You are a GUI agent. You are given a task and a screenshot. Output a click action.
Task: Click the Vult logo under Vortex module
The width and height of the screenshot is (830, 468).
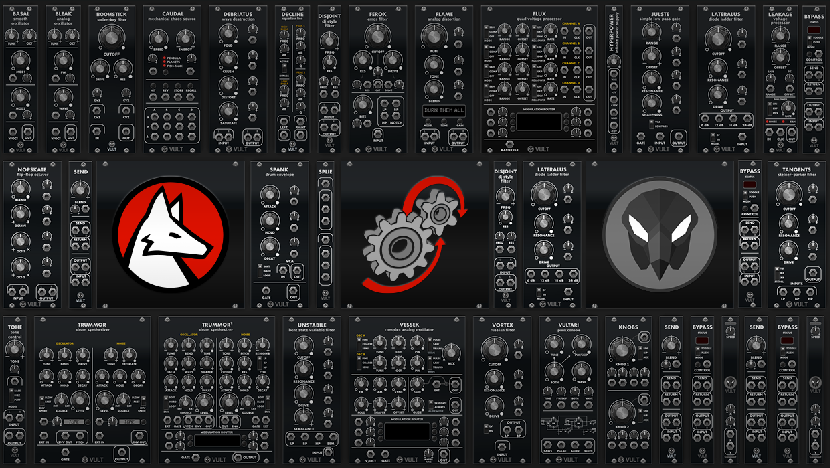502,460
